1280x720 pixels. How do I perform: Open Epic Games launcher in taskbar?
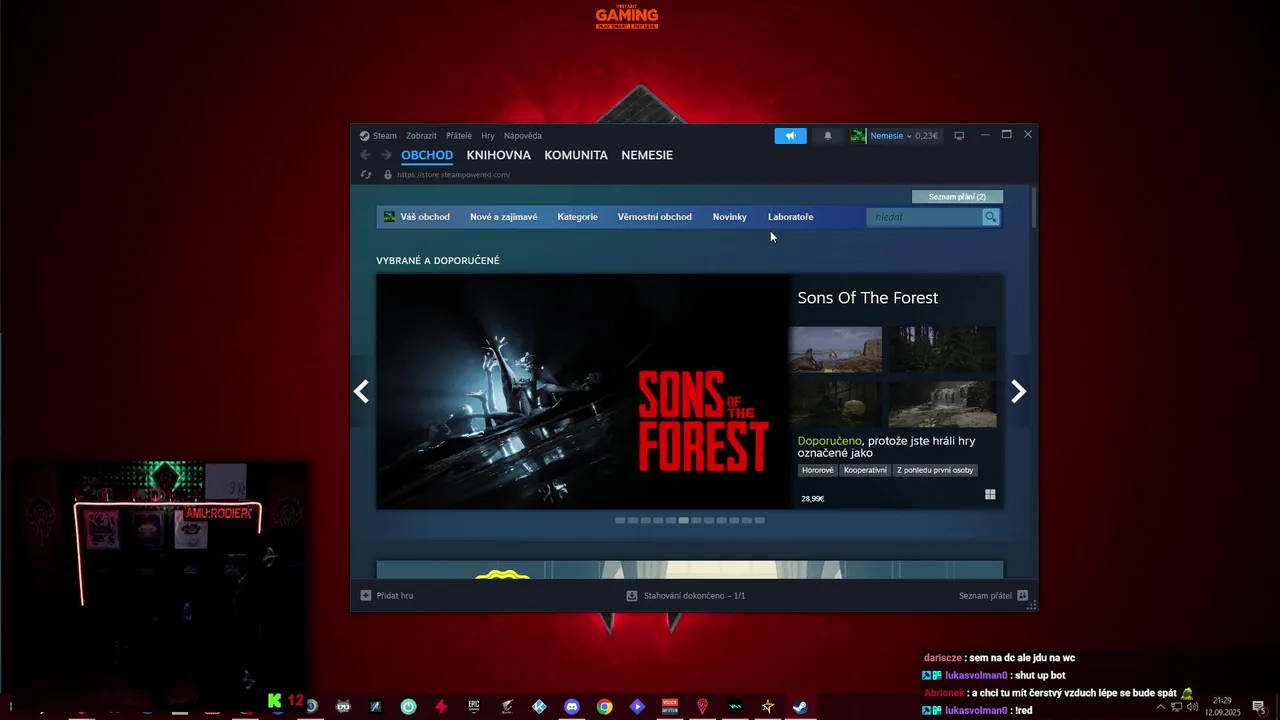pos(474,706)
